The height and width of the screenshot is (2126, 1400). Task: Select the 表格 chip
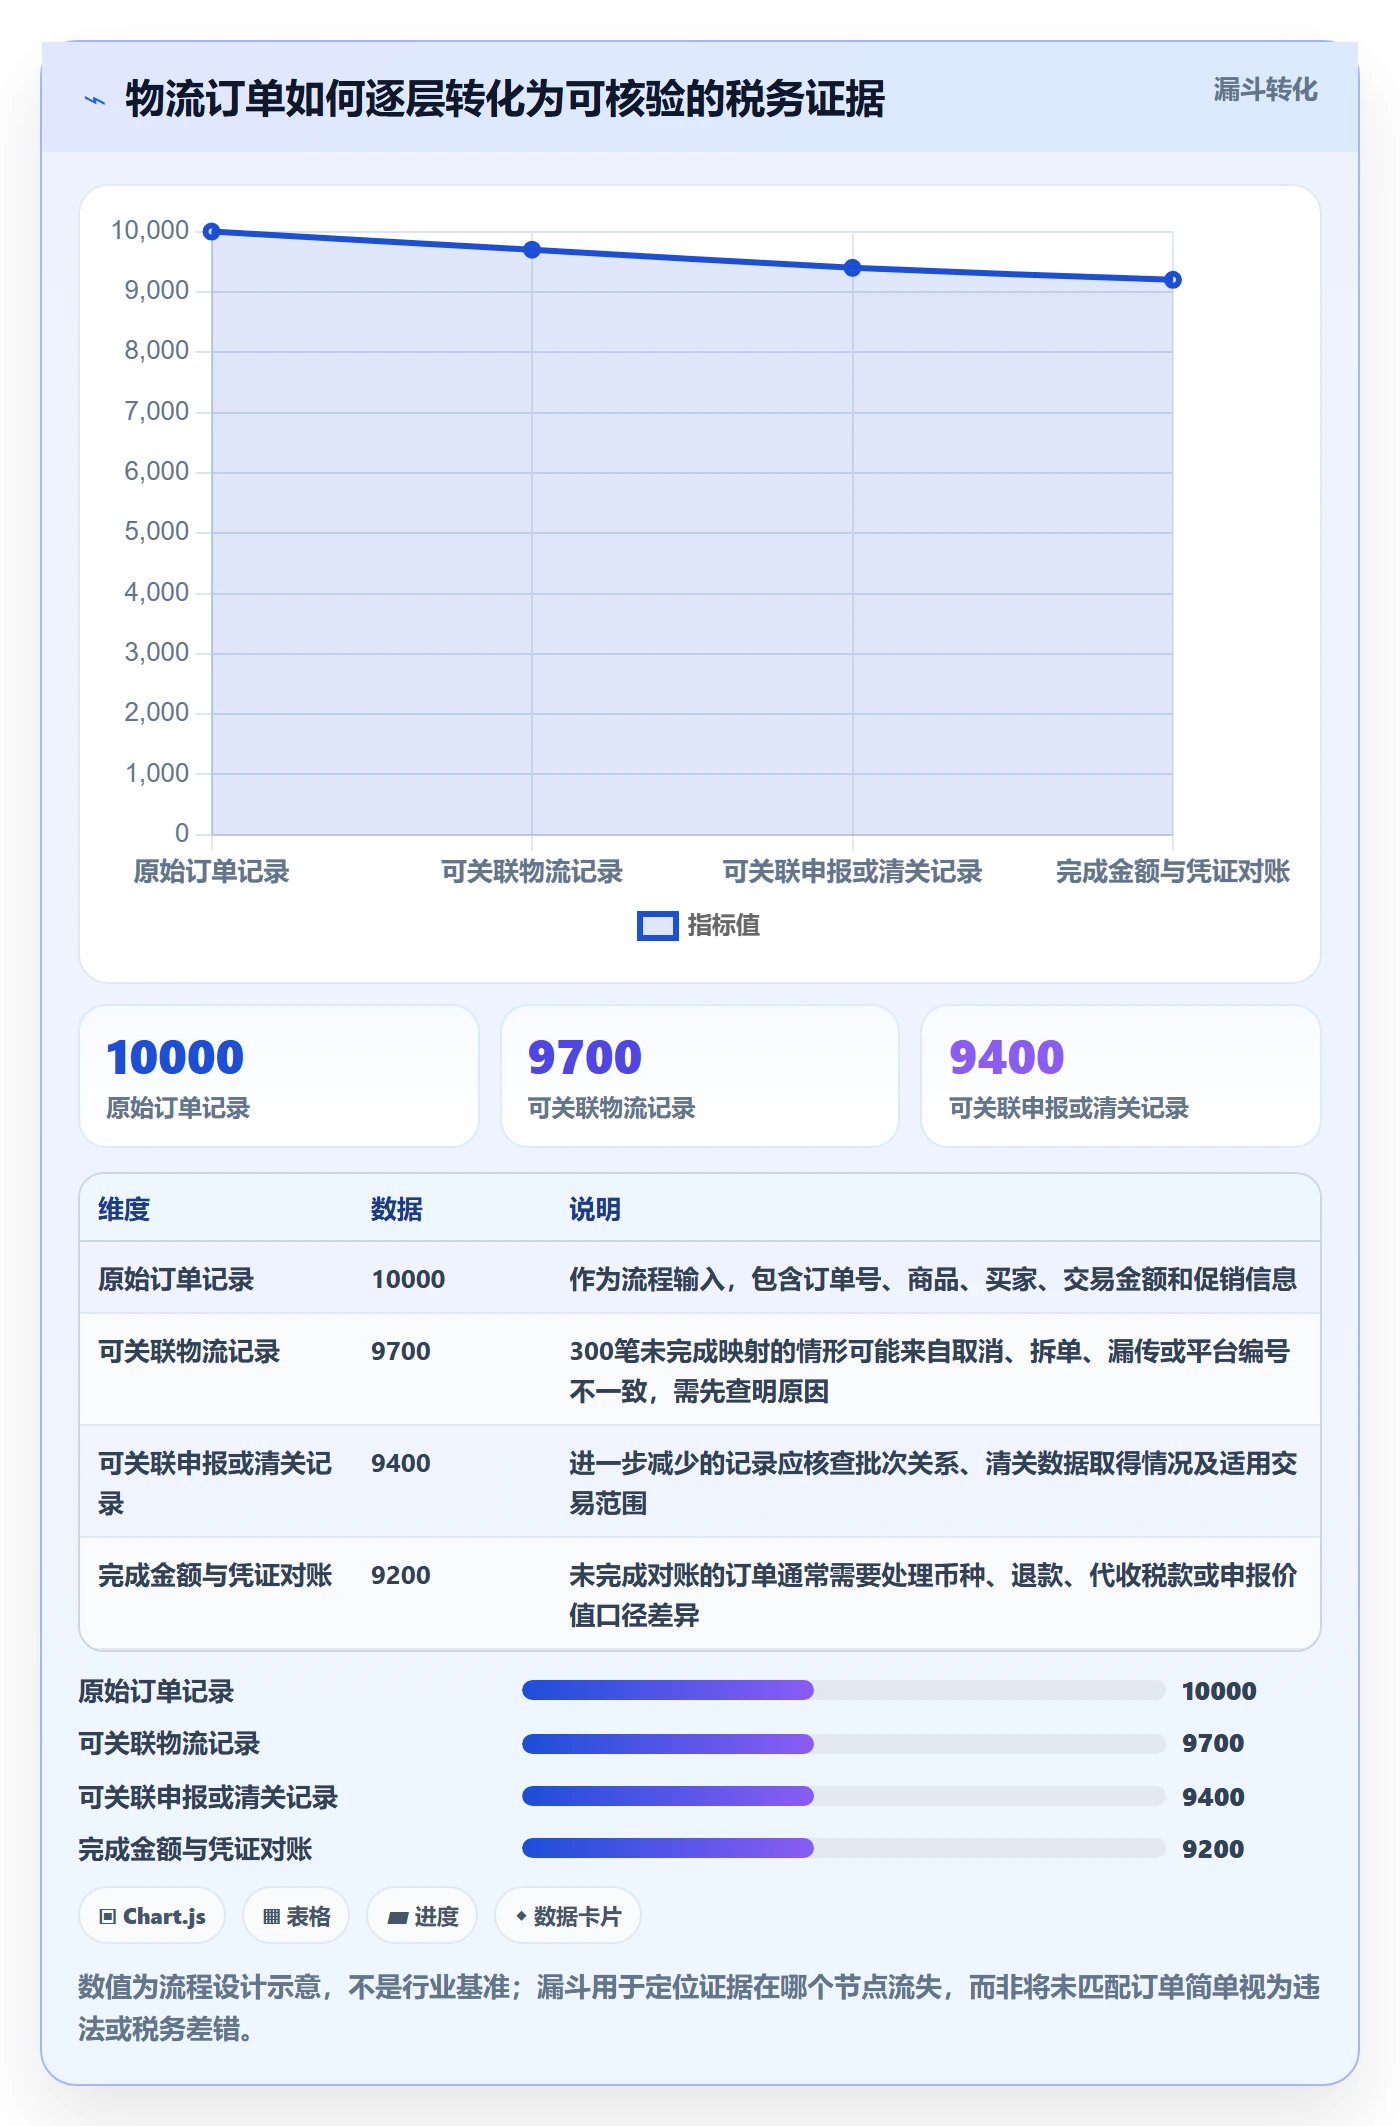[x=296, y=1916]
